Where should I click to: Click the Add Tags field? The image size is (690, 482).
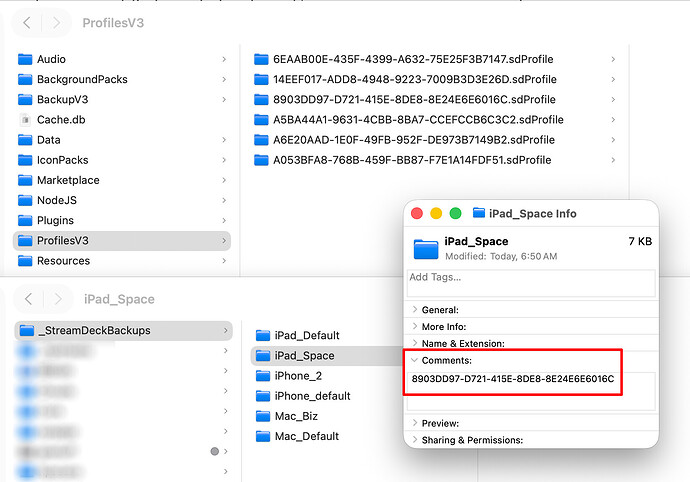pyautogui.click(x=531, y=283)
